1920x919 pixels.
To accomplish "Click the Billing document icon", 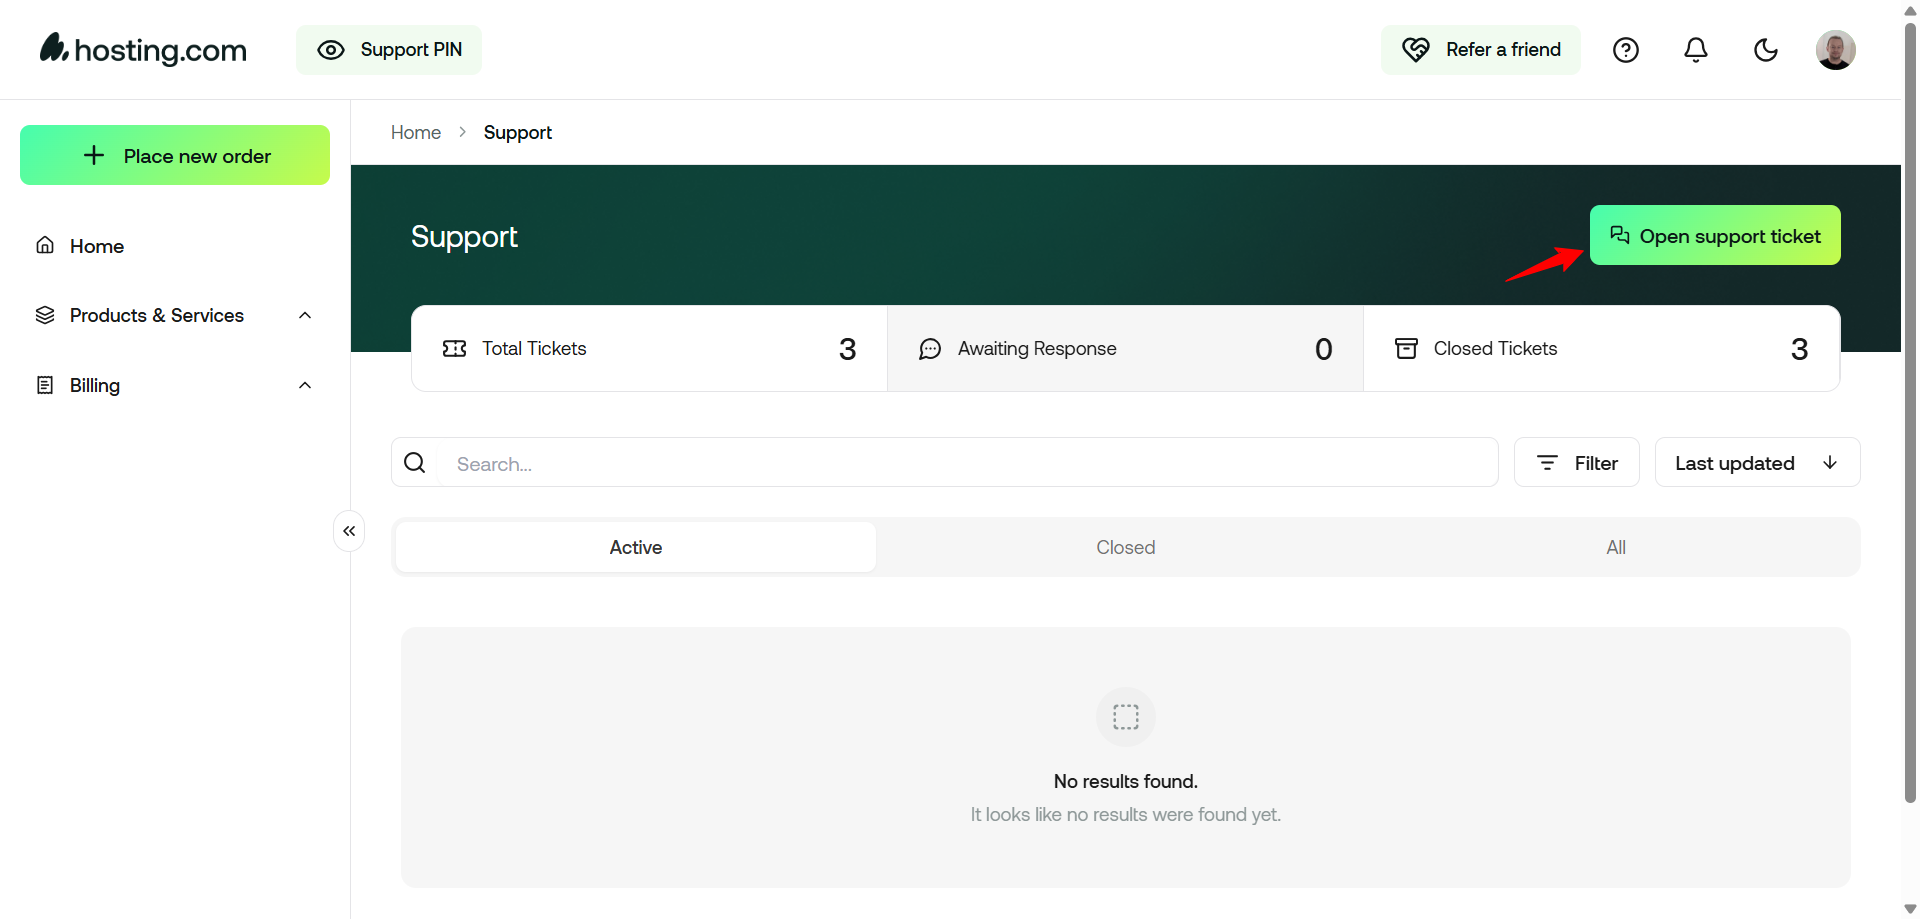I will click(x=45, y=385).
